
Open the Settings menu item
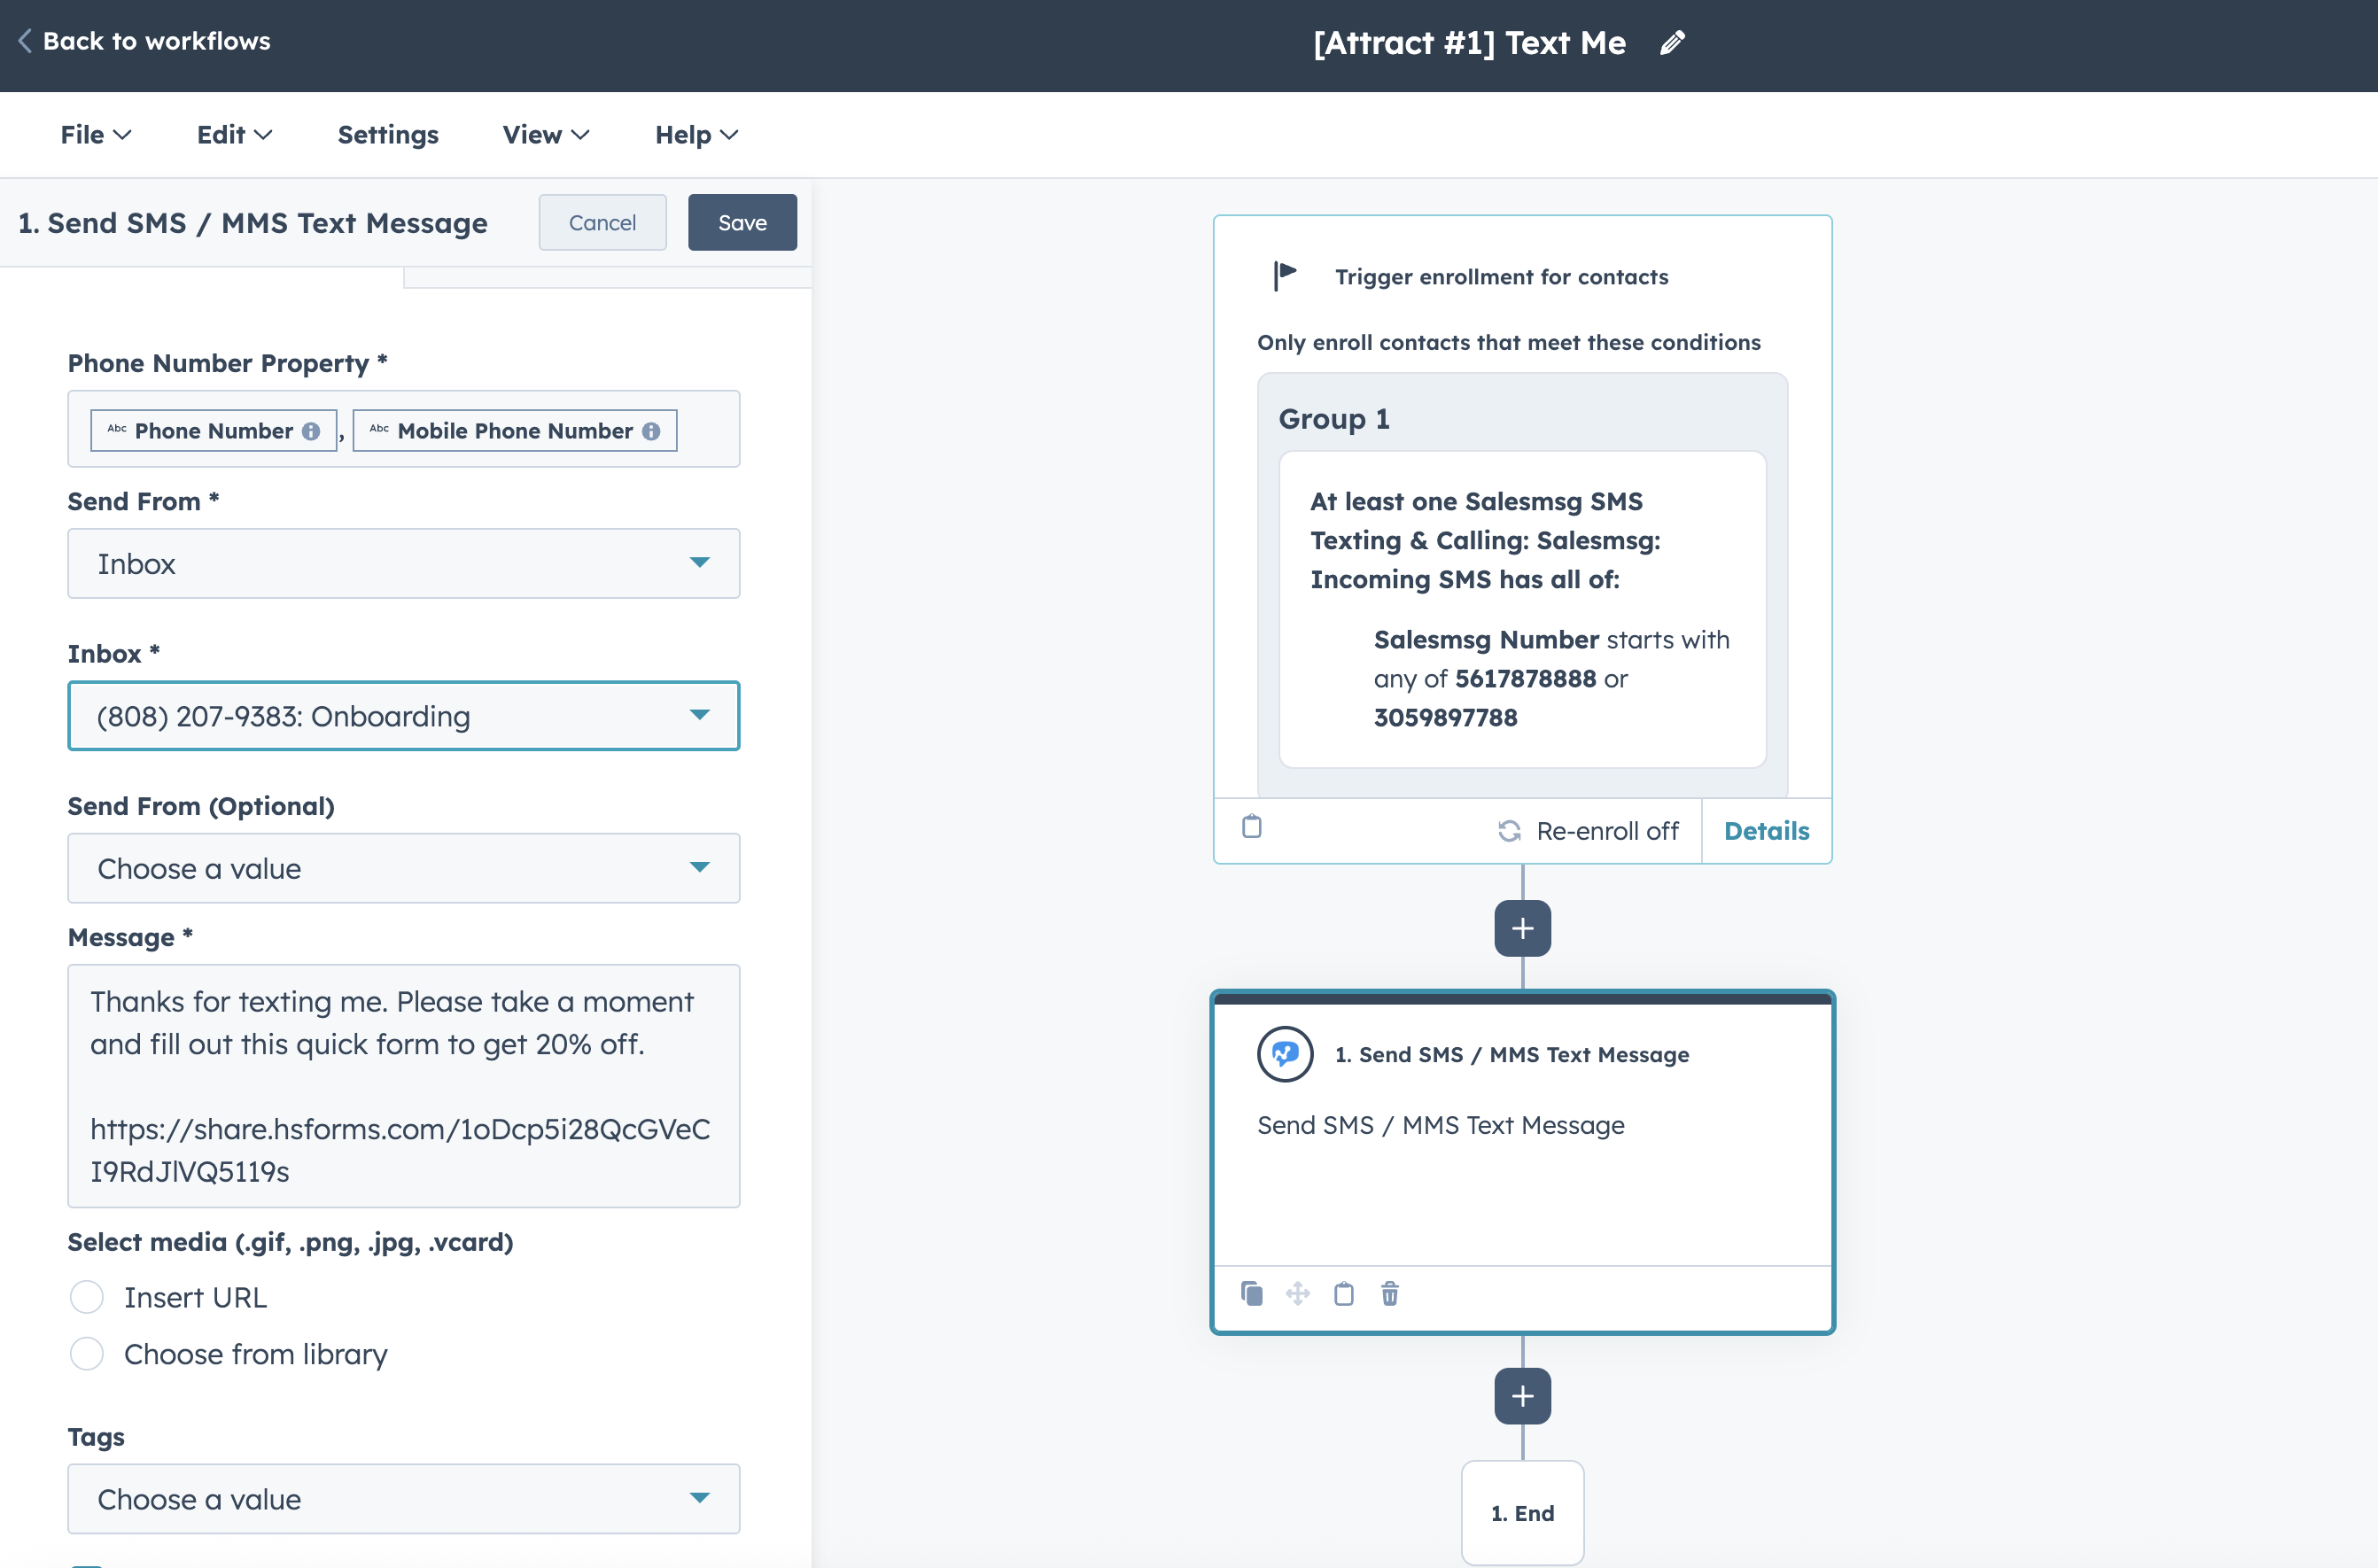[x=388, y=135]
